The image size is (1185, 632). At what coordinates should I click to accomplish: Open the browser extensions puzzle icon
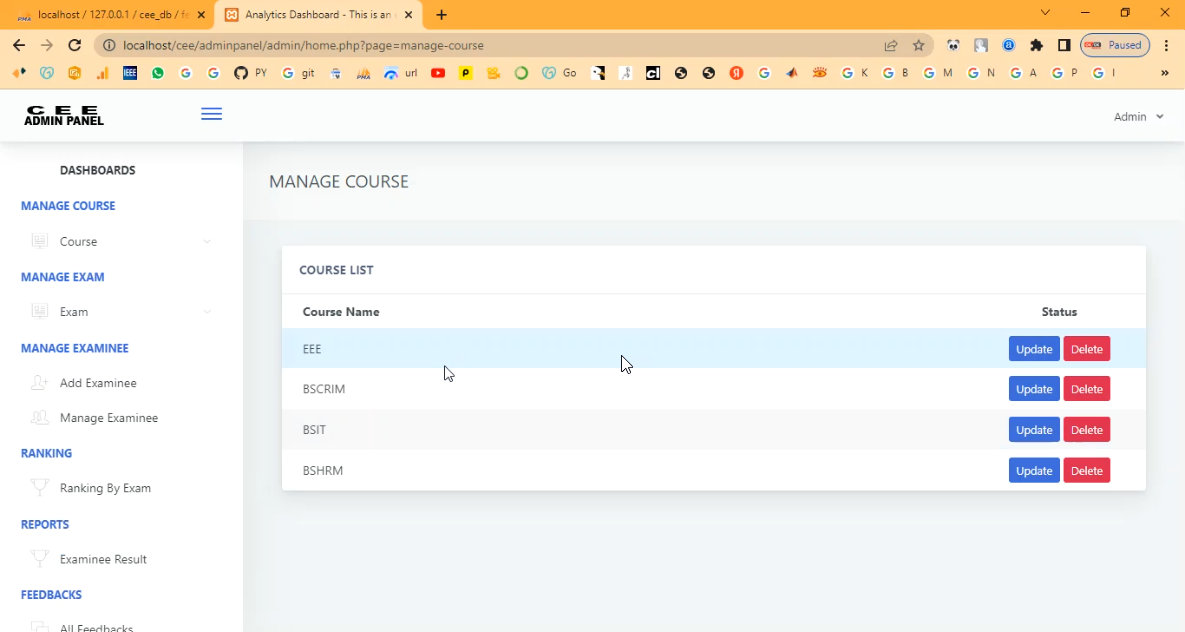pyautogui.click(x=1036, y=45)
